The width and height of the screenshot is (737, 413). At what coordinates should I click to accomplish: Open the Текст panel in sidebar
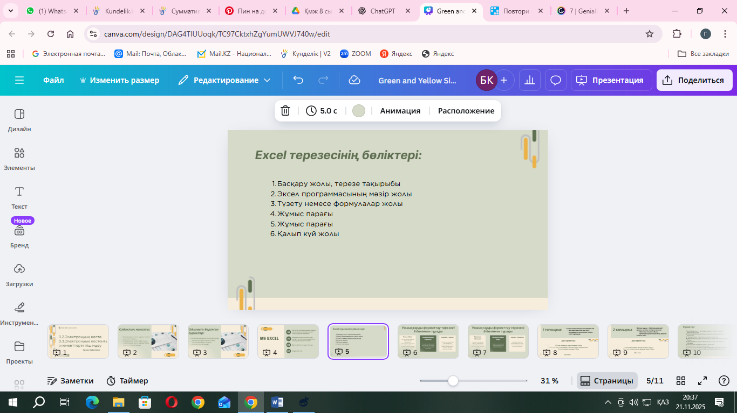click(19, 197)
